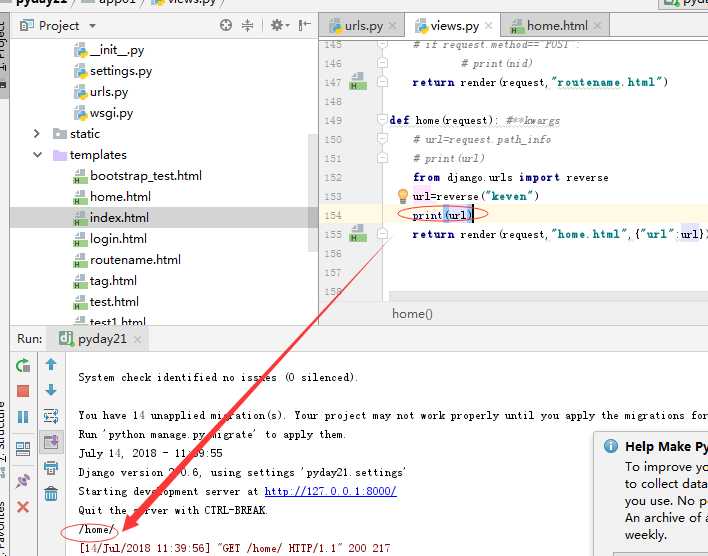This screenshot has width=708, height=556.
Task: Toggle fold marker on line 147
Action: pos(382,82)
